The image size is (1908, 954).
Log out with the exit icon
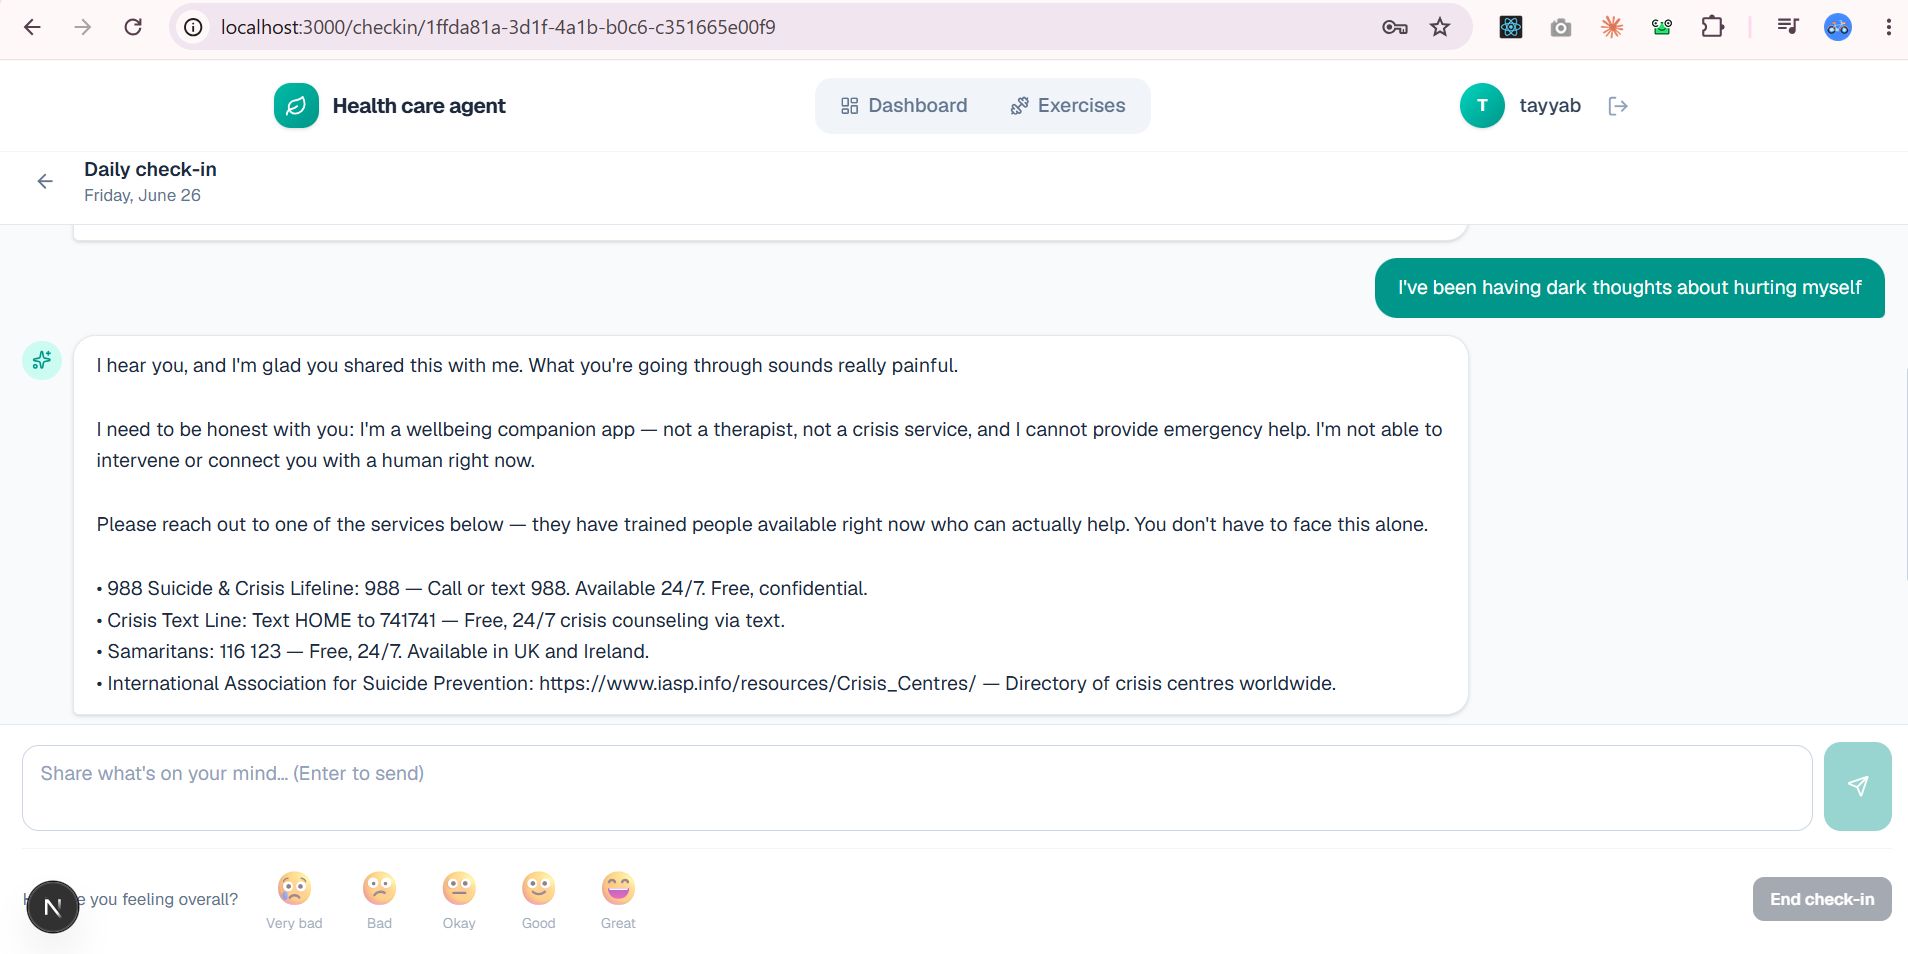pyautogui.click(x=1618, y=106)
